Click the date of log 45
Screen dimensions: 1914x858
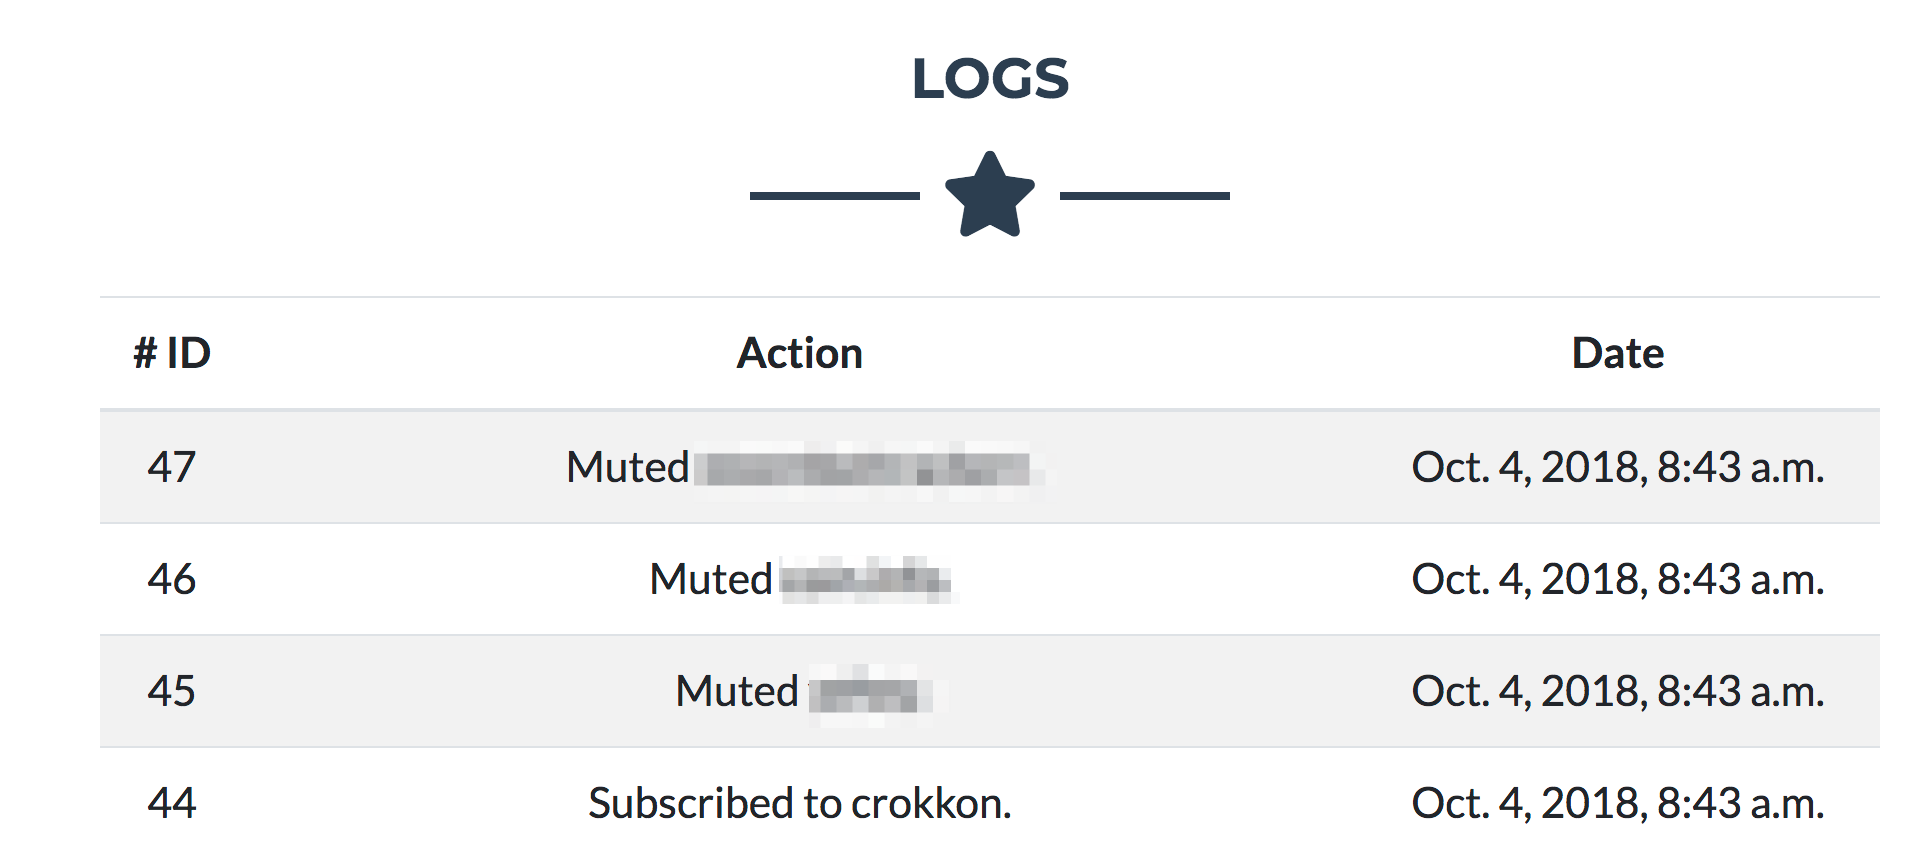pos(1618,691)
